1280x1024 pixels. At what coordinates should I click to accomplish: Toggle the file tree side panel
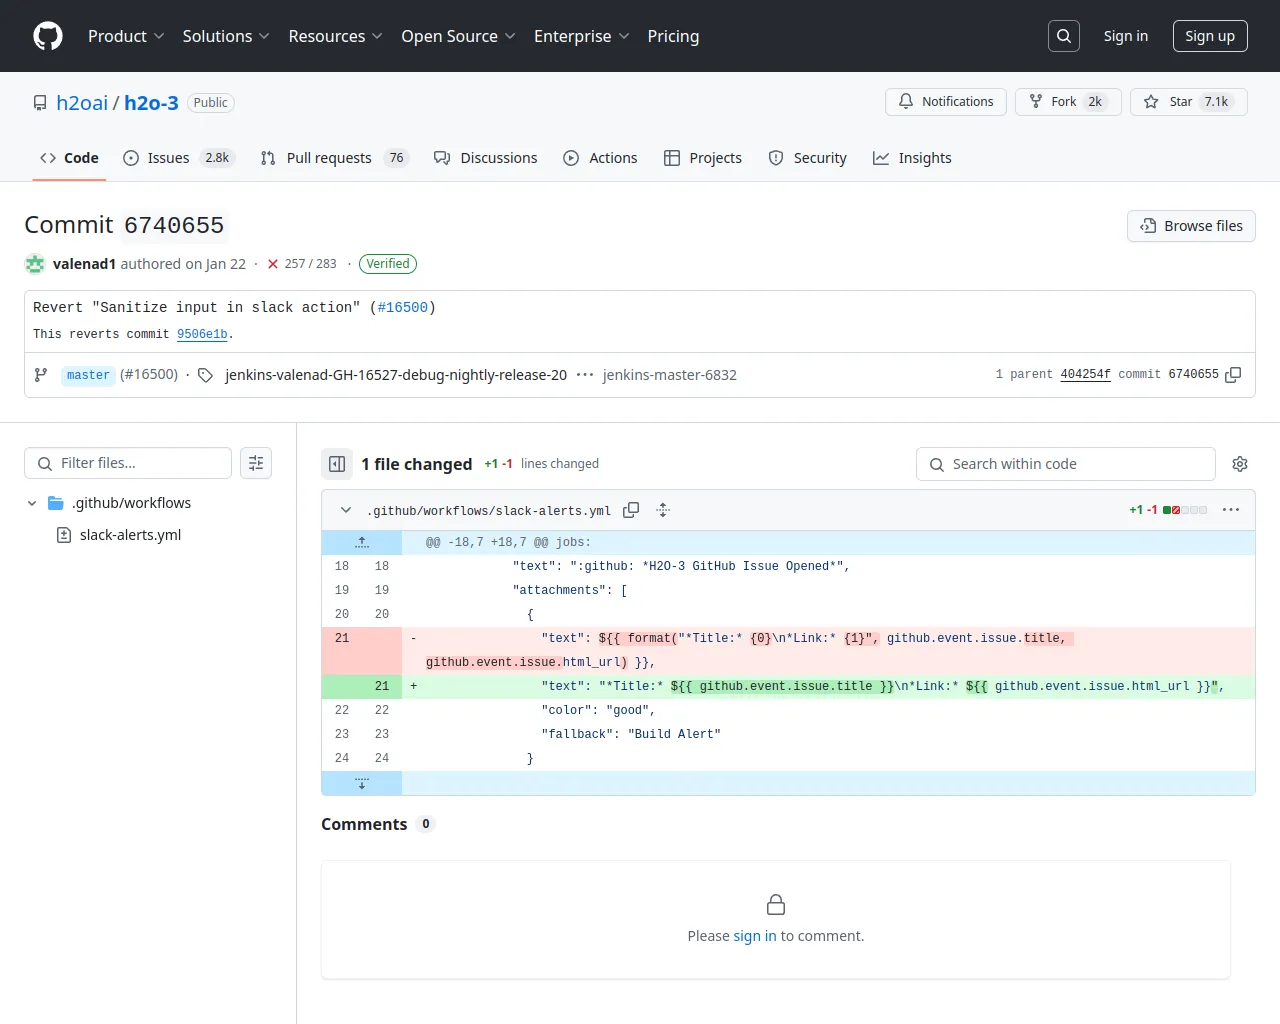[x=337, y=464]
